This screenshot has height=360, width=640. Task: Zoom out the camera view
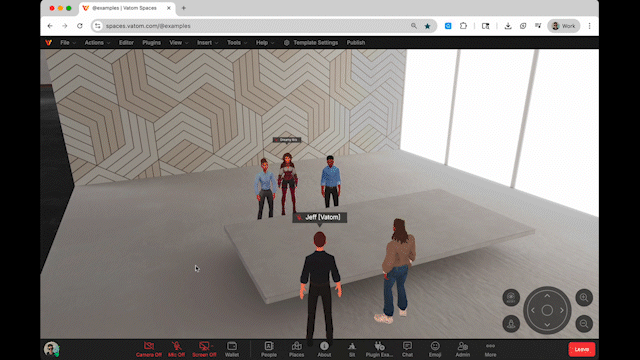[584, 324]
